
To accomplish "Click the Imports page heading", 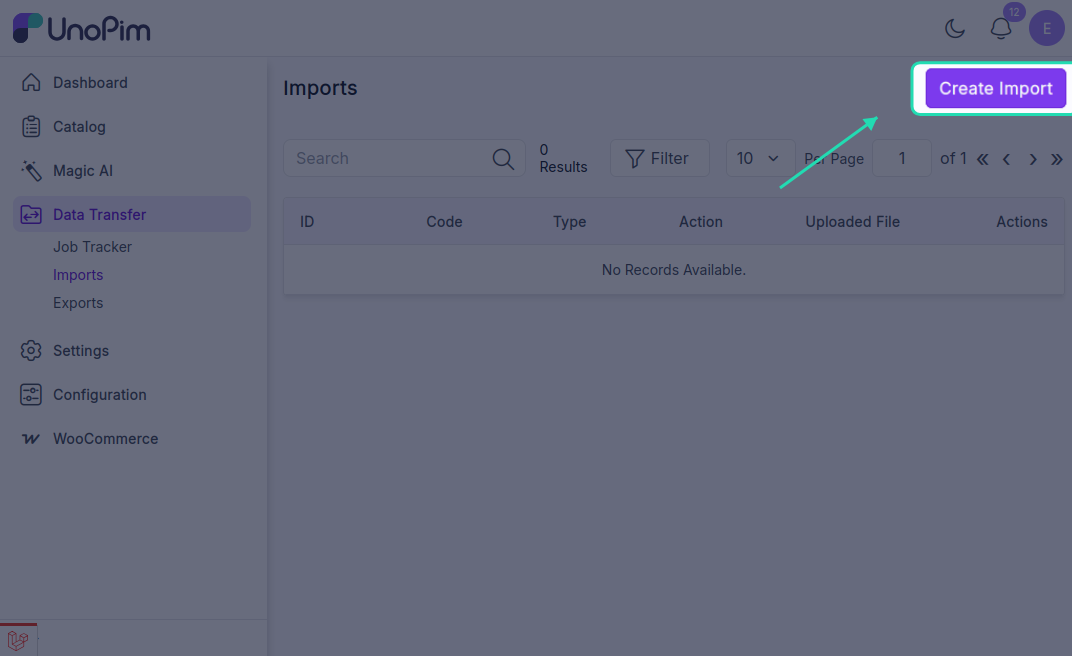I will pyautogui.click(x=320, y=88).
